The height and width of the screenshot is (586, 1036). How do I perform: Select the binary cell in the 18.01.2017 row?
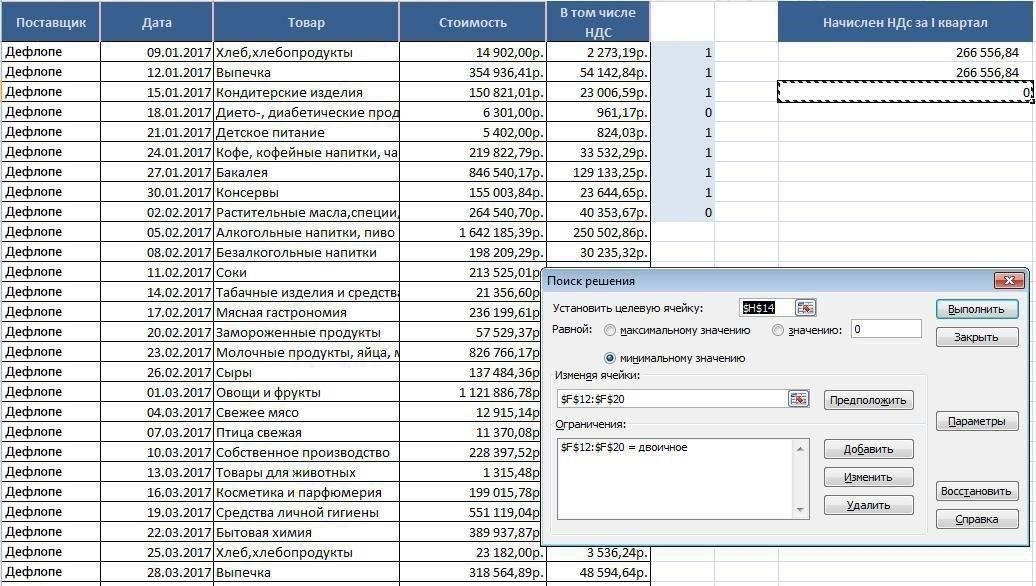683,112
